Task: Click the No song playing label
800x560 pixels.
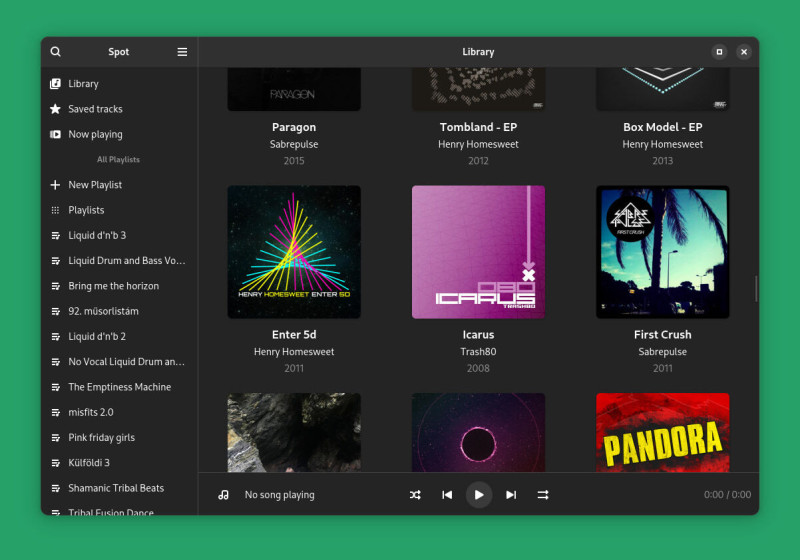Action: (x=280, y=495)
